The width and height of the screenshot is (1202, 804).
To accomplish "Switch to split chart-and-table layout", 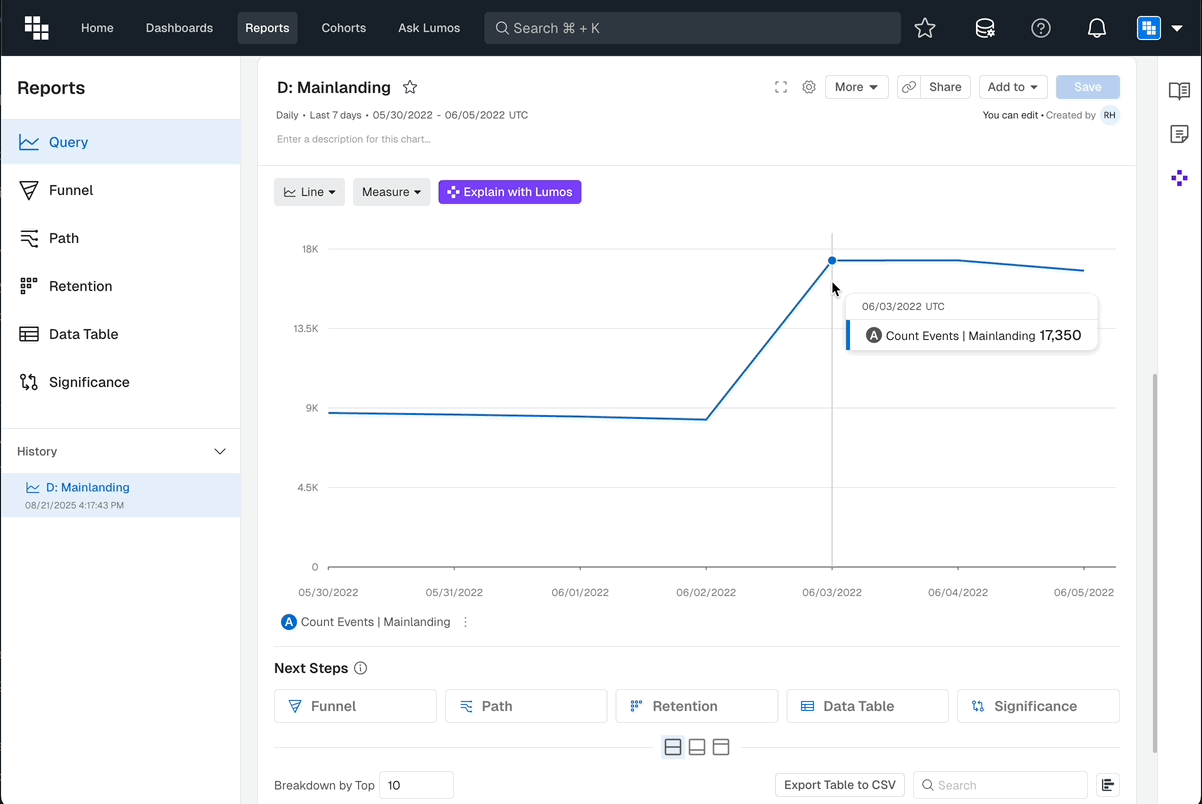I will 673,747.
